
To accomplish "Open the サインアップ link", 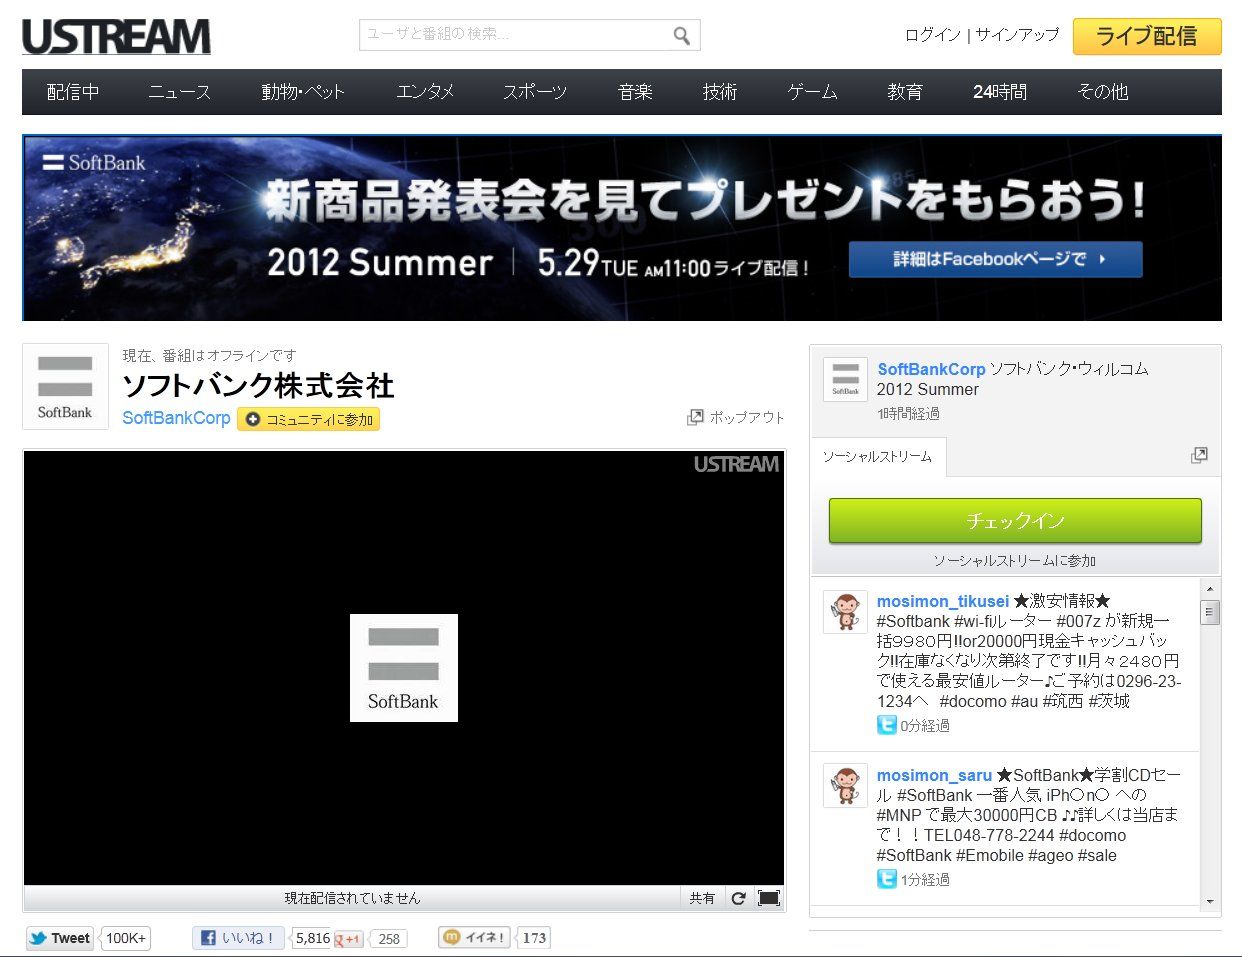I will pyautogui.click(x=1017, y=35).
